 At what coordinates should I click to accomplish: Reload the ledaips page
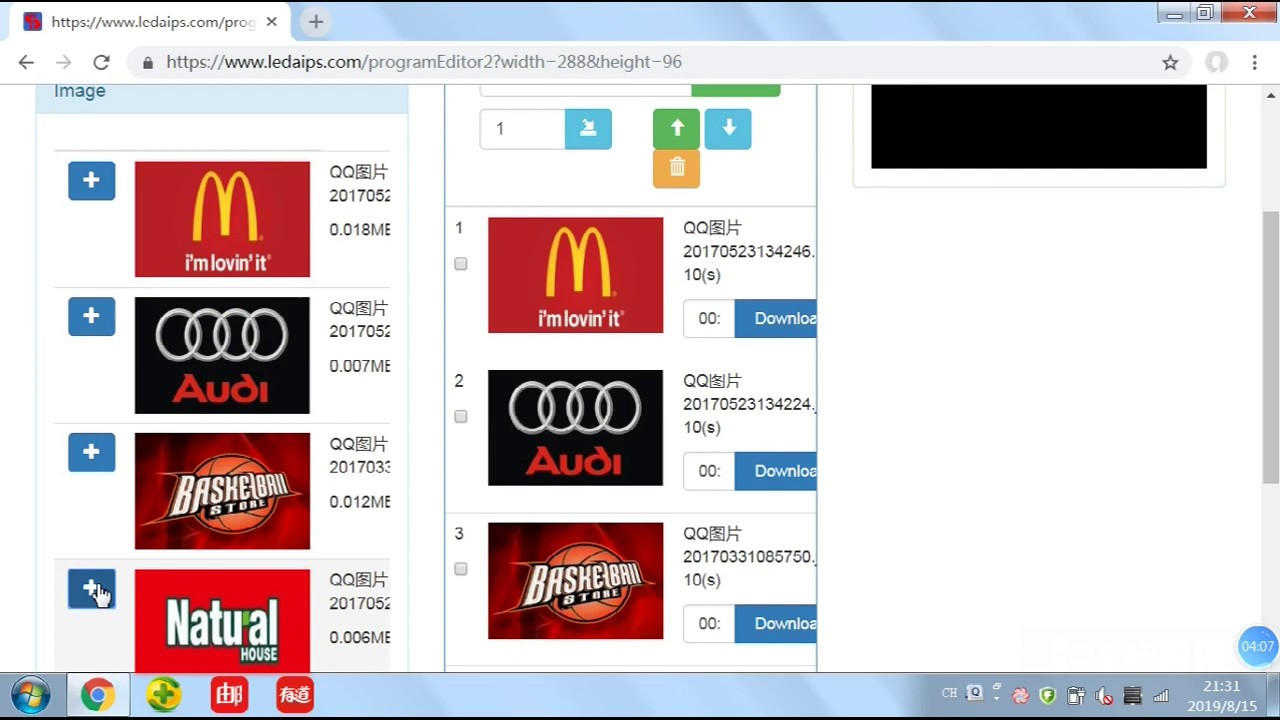101,62
